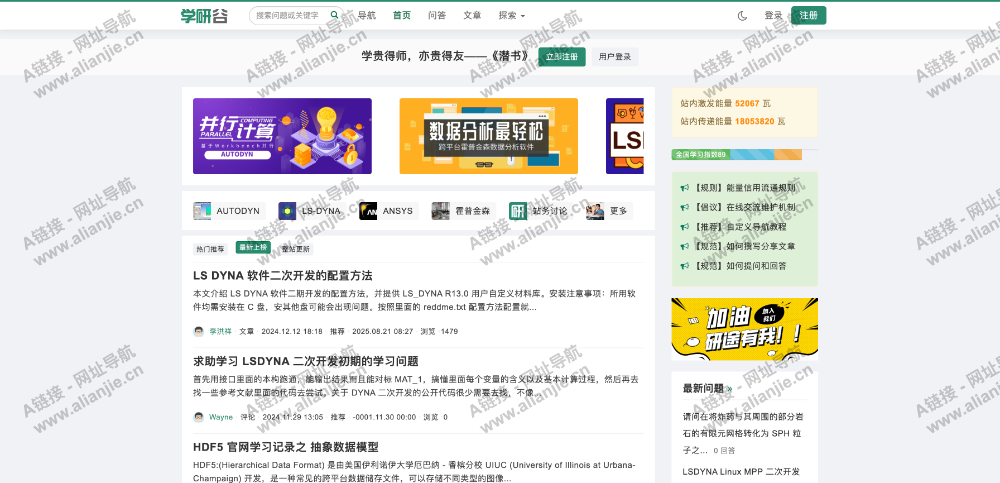Screen dimensions: 1000x483
Task: Click the 全国学习指数 progress bar
Action: (x=744, y=155)
